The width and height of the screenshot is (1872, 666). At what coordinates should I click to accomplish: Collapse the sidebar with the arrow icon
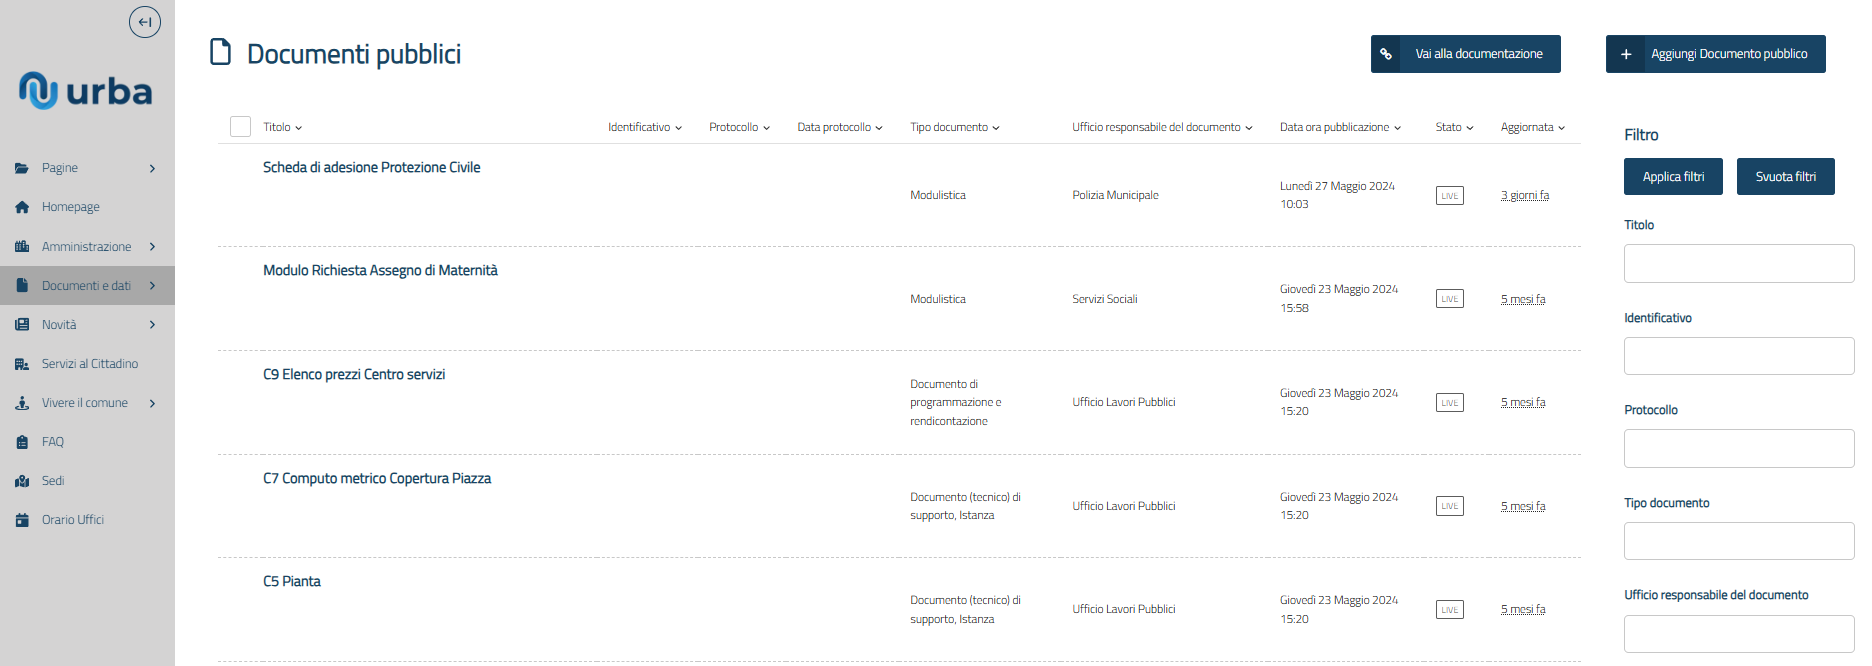pyautogui.click(x=145, y=22)
